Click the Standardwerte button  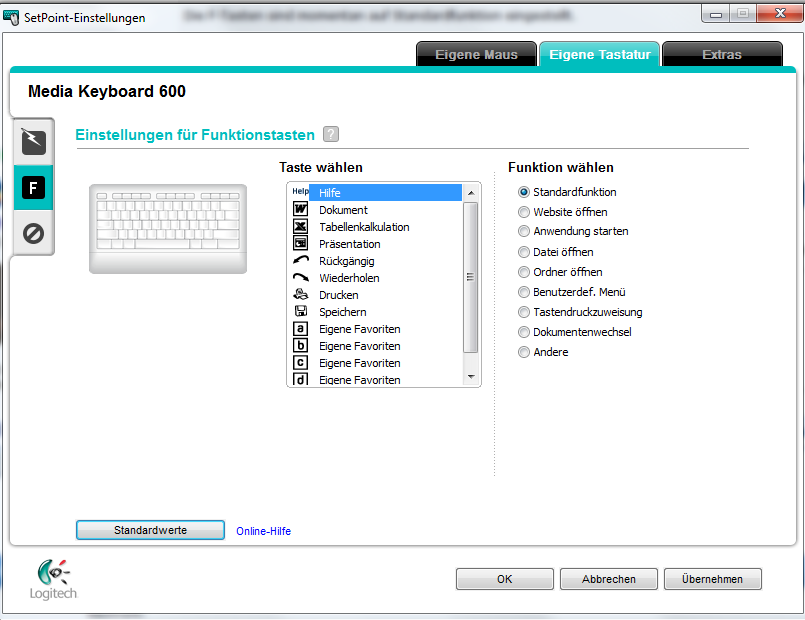pos(150,530)
